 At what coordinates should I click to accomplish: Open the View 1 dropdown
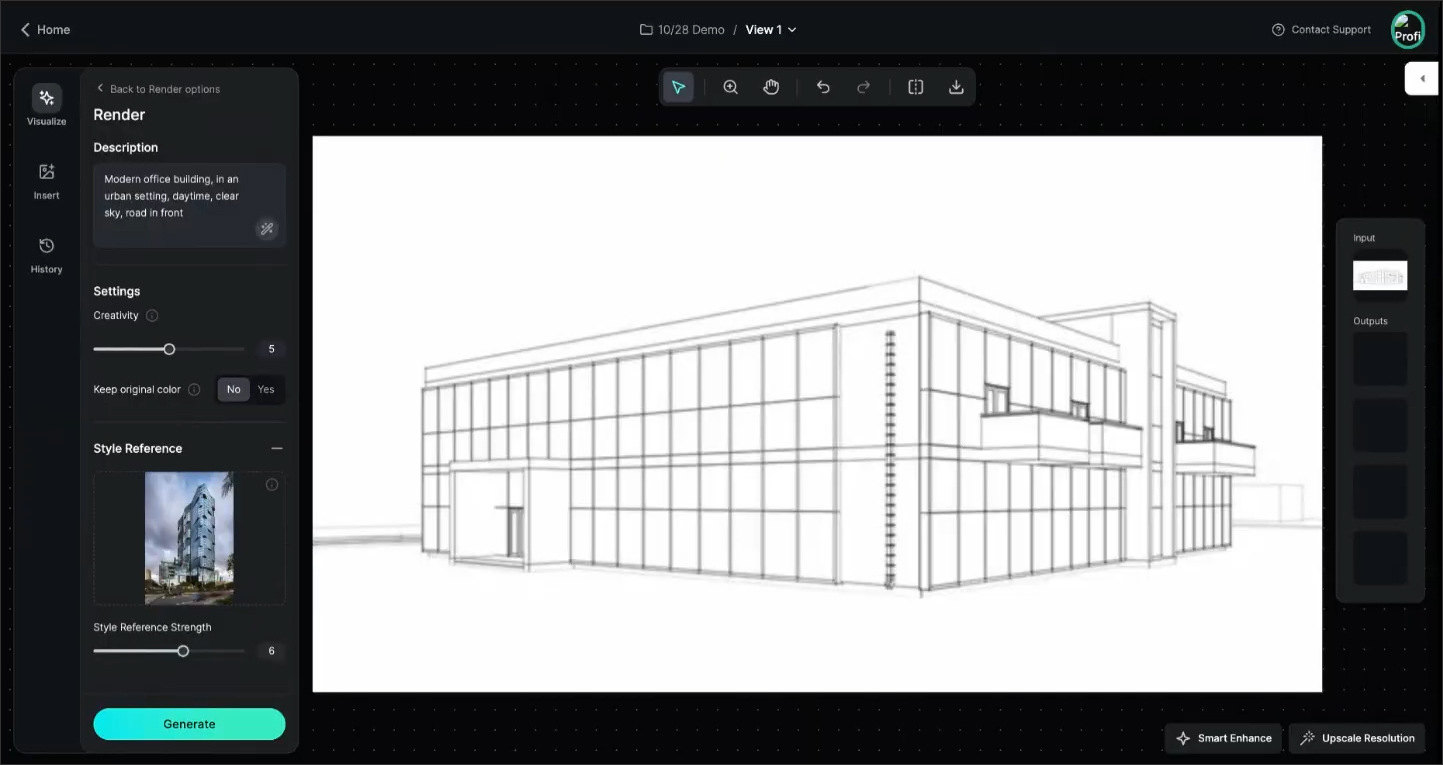(771, 30)
